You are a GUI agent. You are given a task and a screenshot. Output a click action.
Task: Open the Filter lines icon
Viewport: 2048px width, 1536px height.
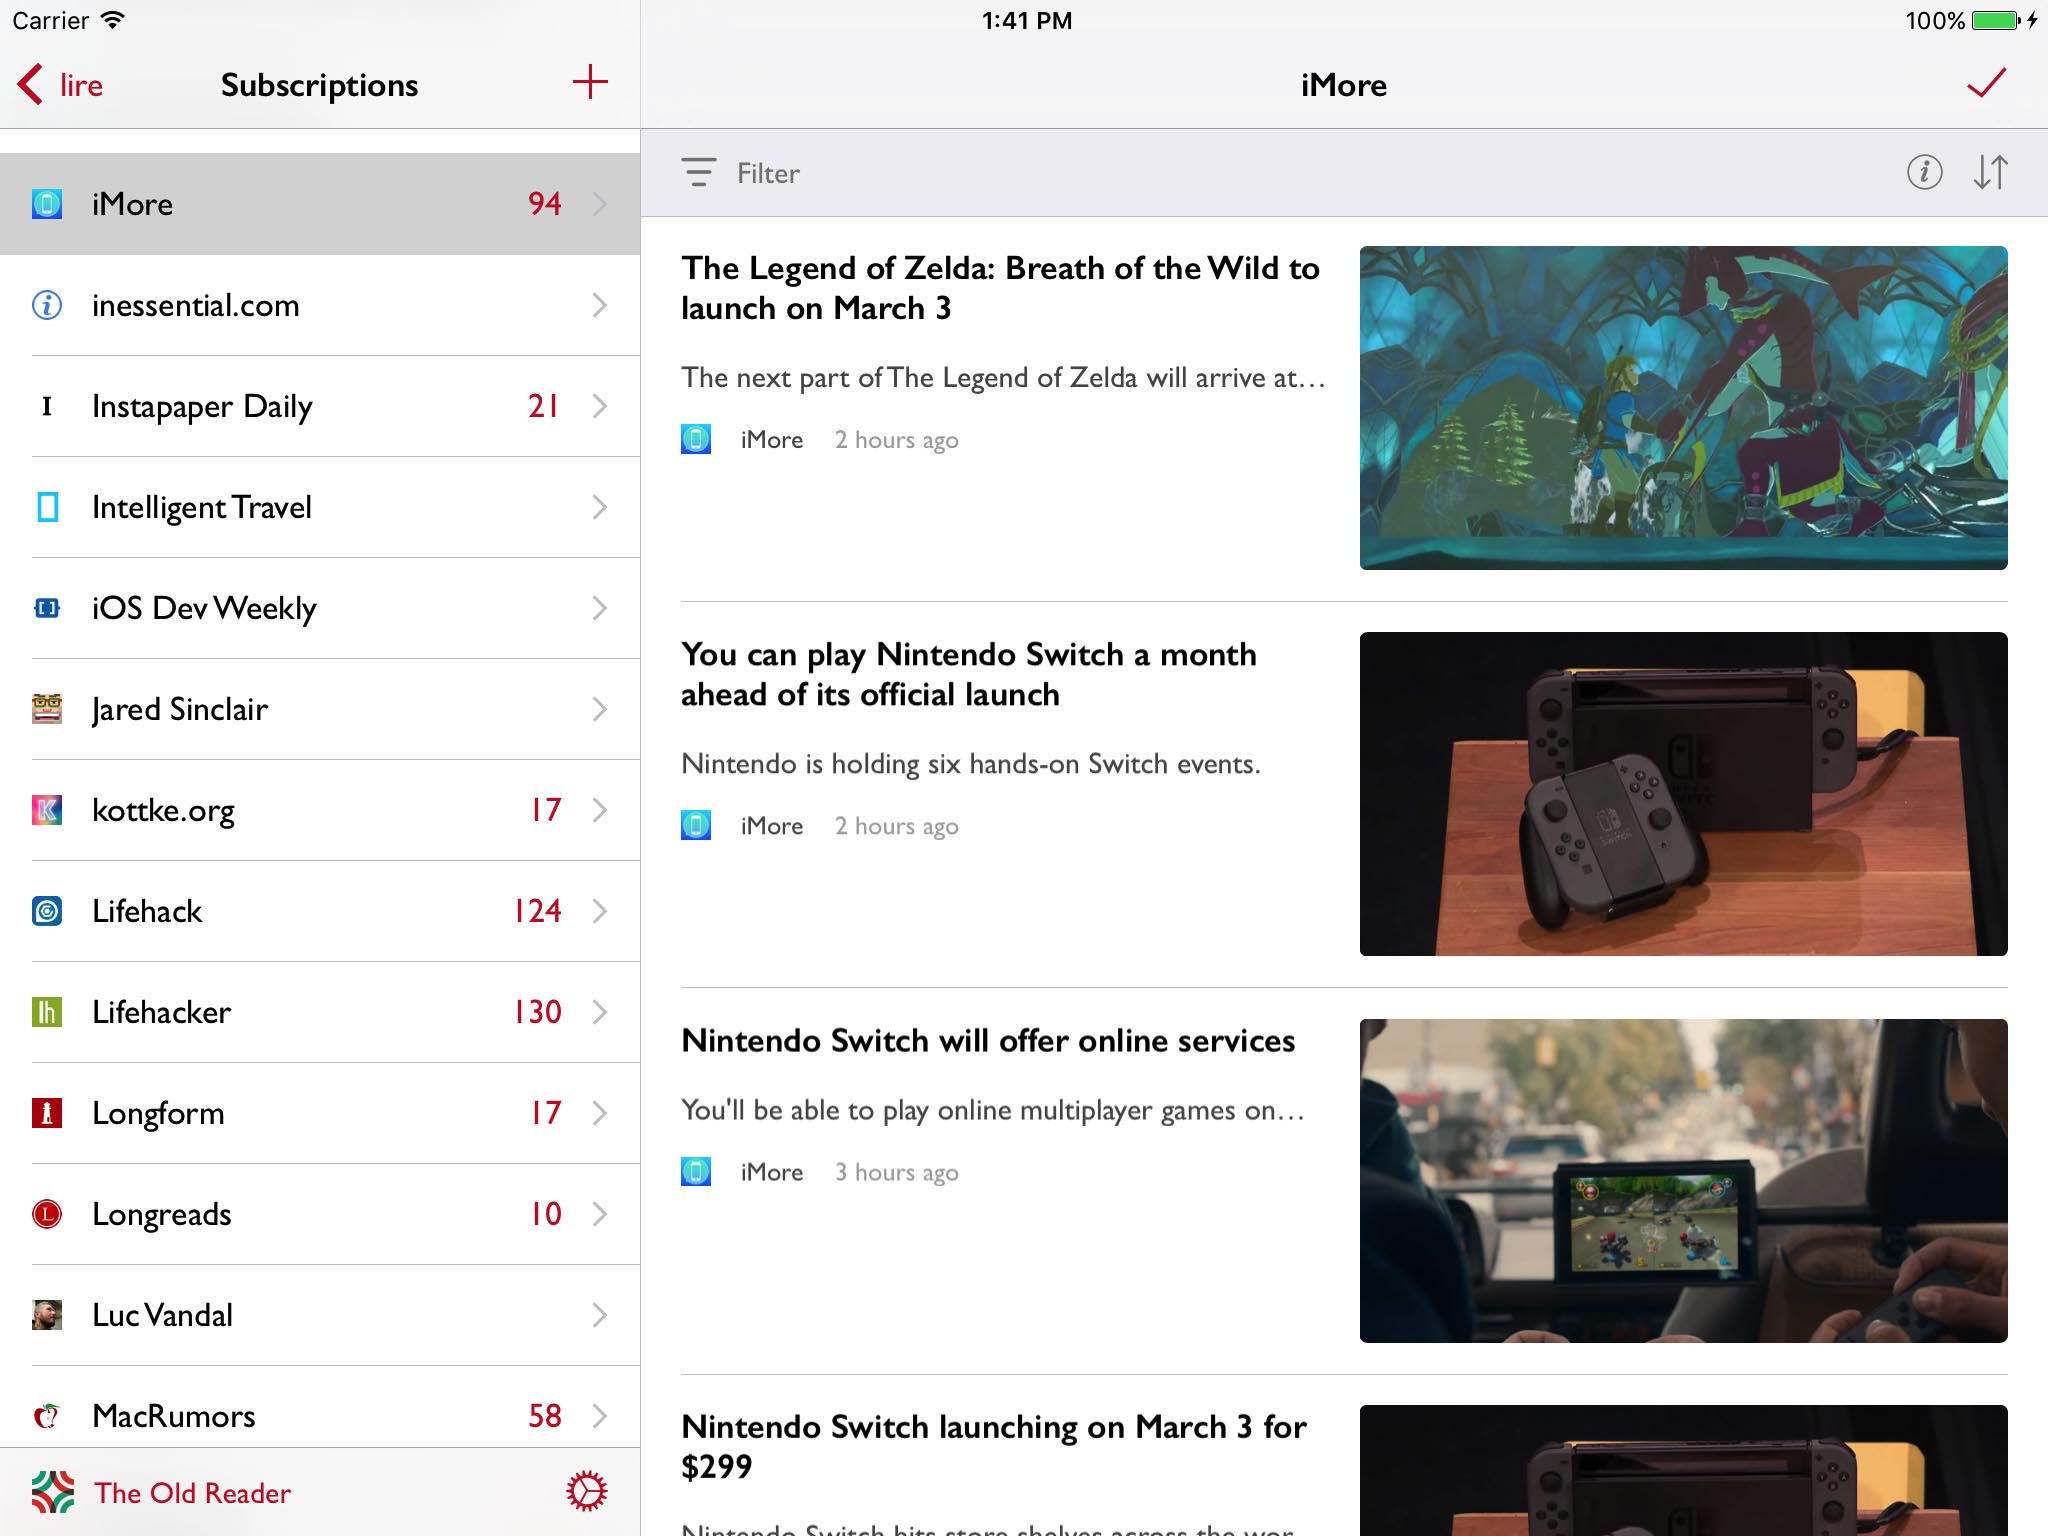coord(698,172)
